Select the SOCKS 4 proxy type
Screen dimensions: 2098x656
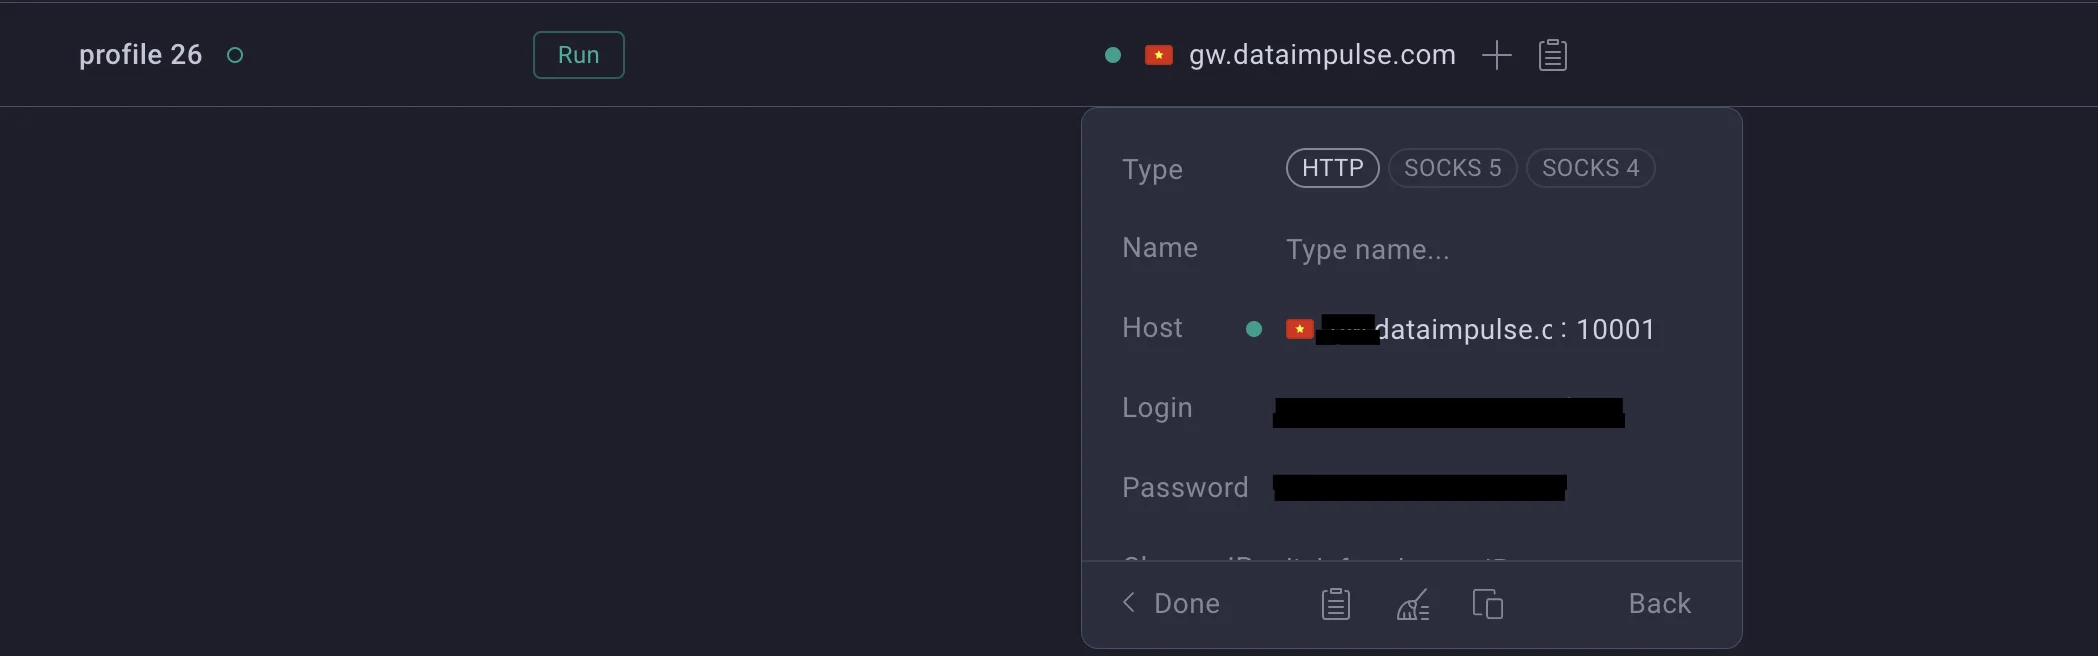coord(1591,168)
